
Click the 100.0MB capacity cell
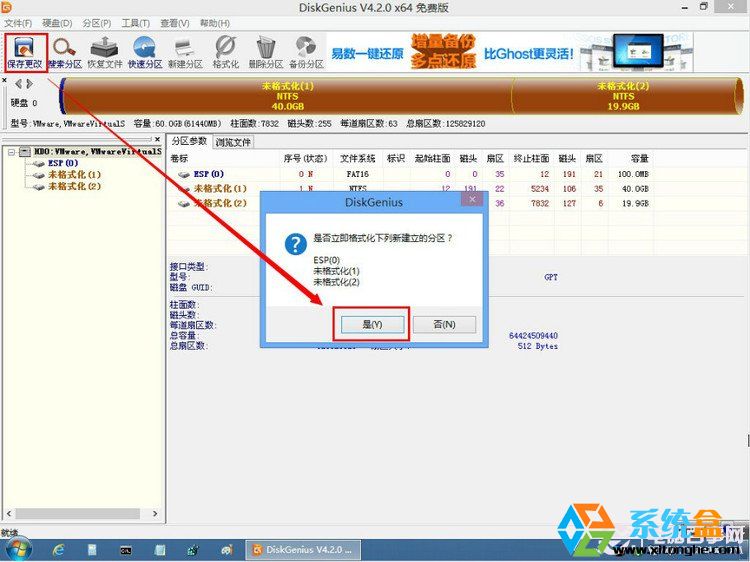[x=633, y=174]
